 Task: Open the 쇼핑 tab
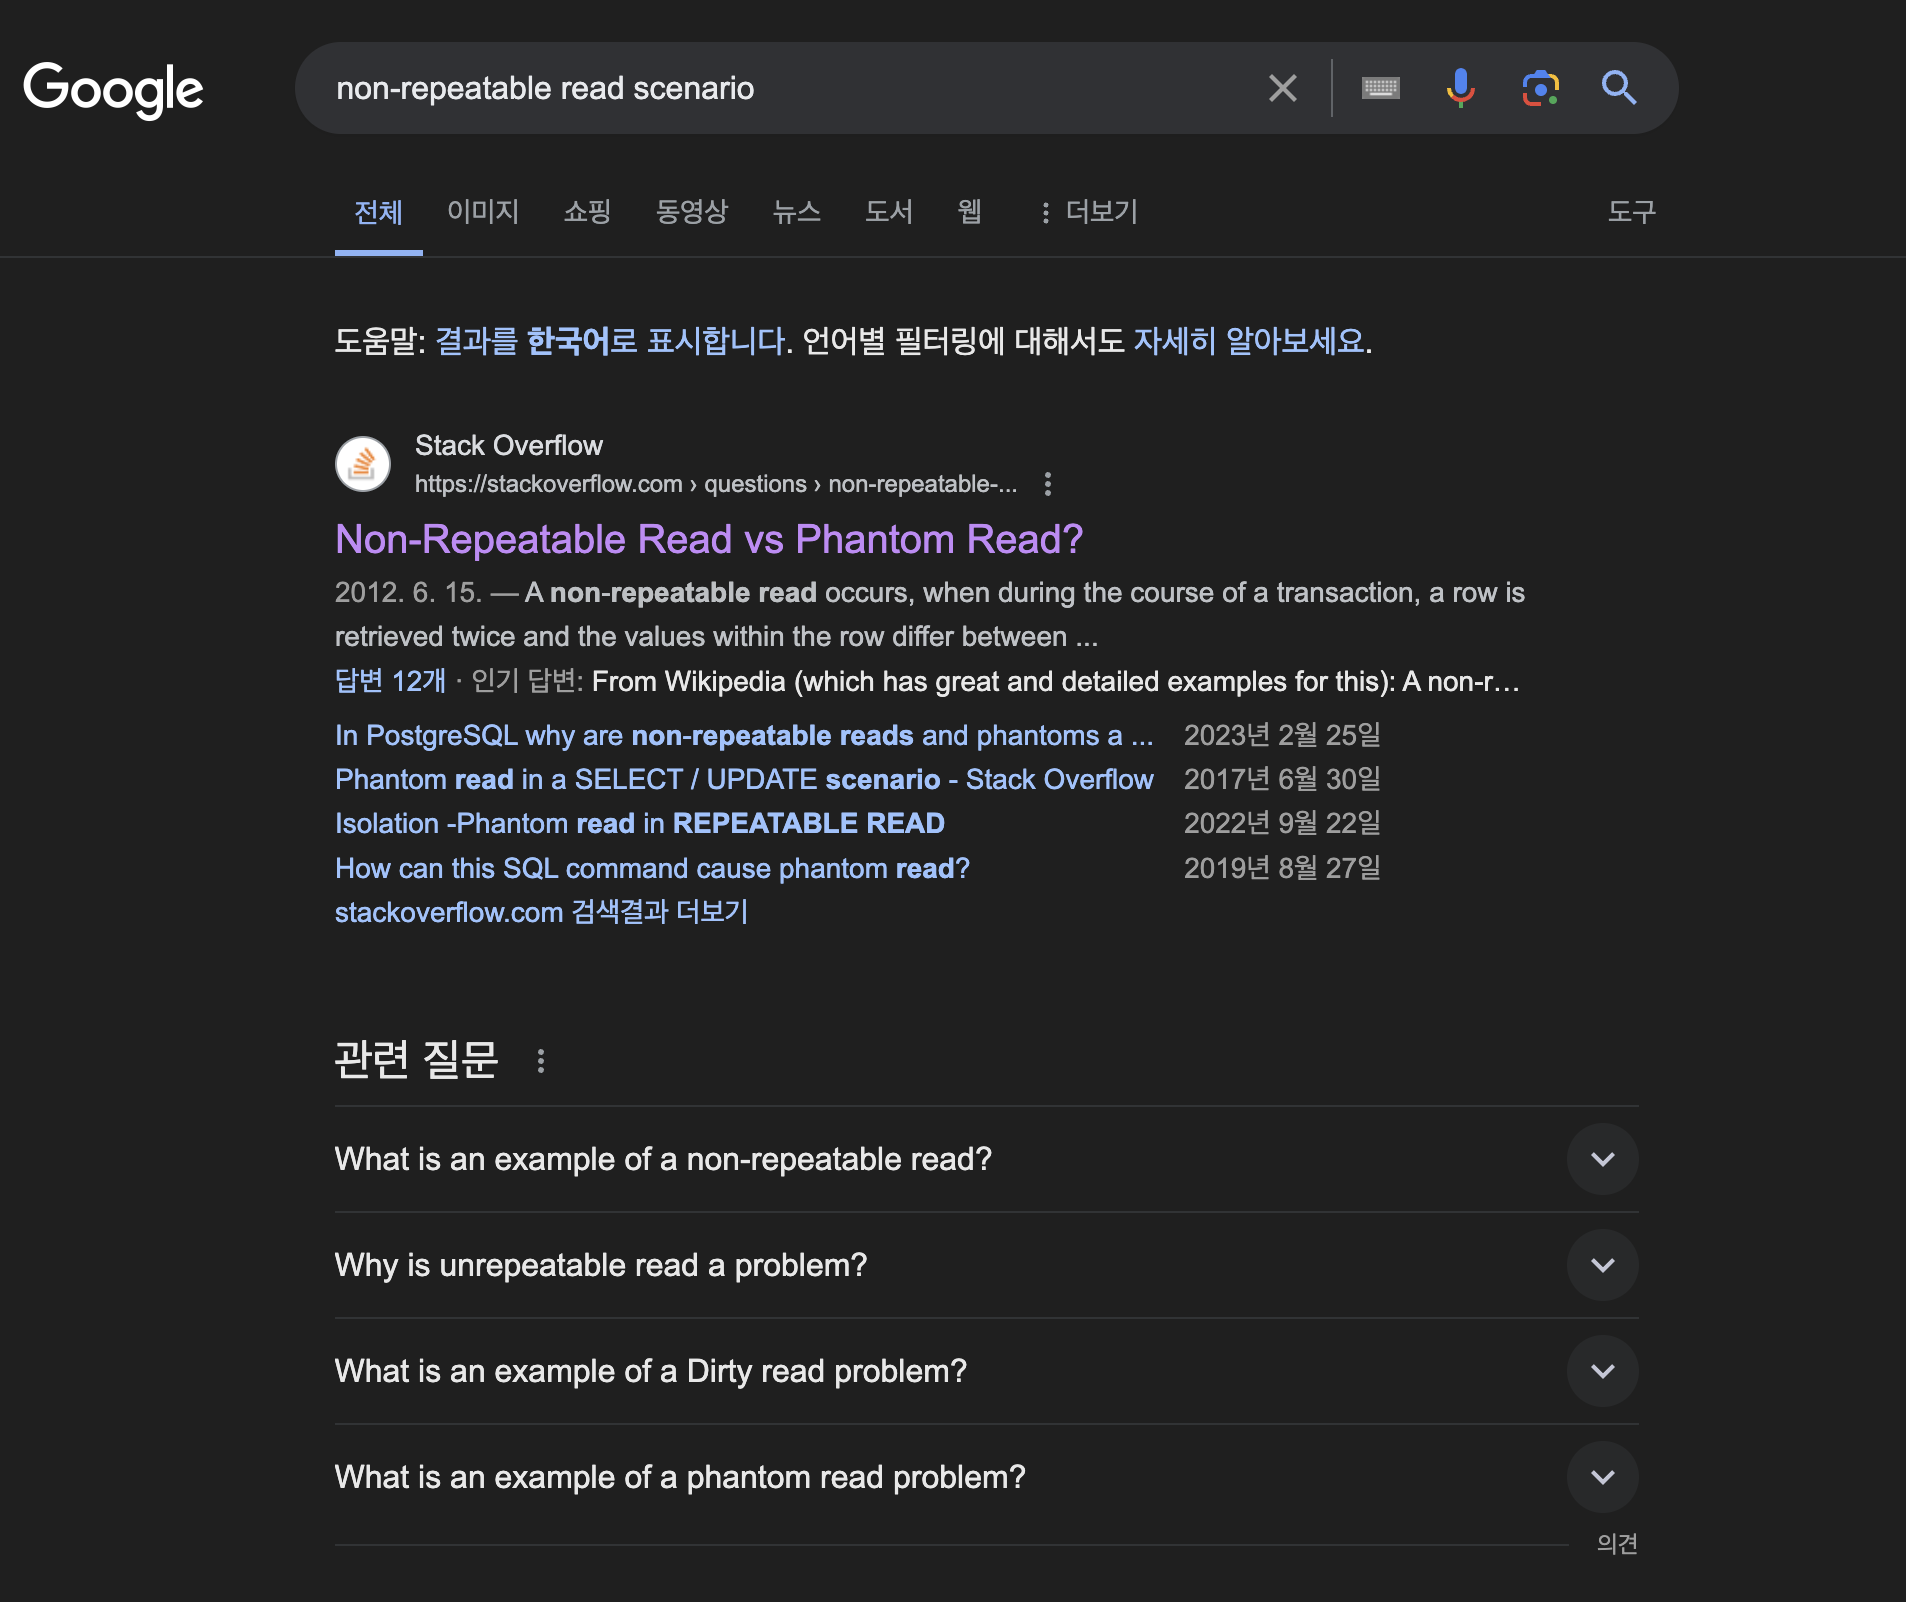tap(587, 212)
